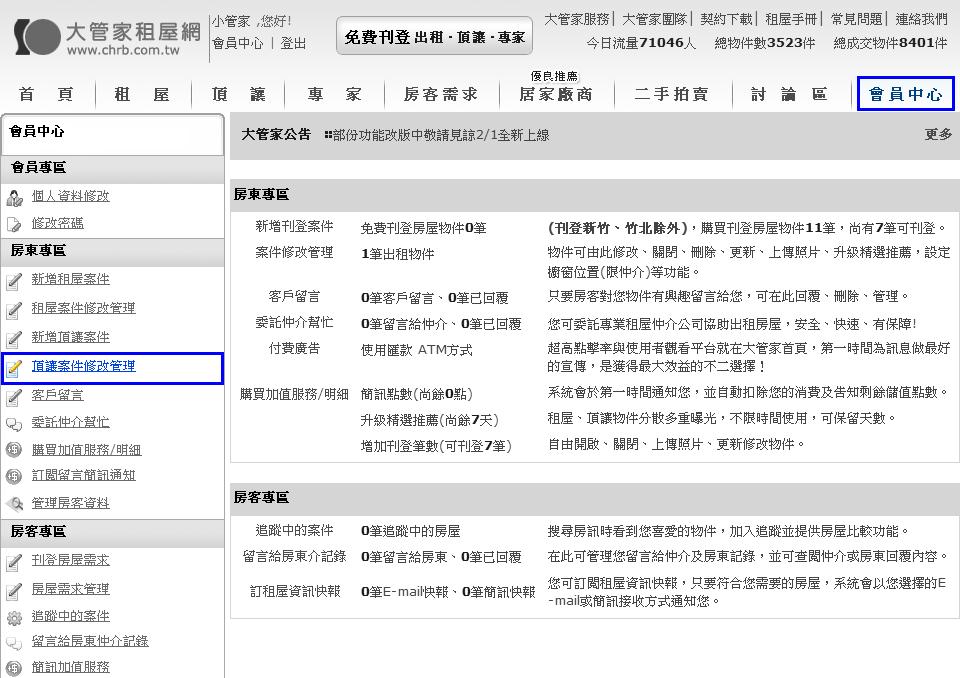This screenshot has width=960, height=678.
Task: Open 客戶留言 in sidebar
Action: pos(58,396)
